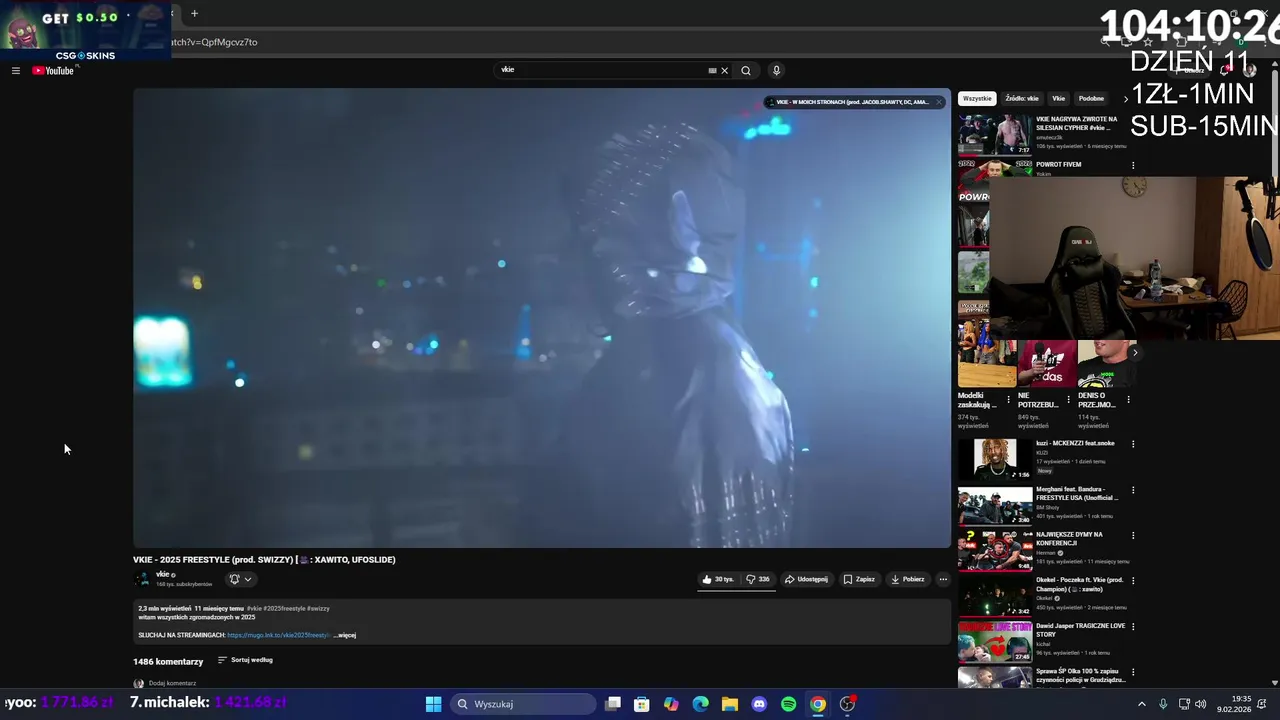Open File Explorer from taskbar
This screenshot has width=1280, height=720.
tap(730, 704)
